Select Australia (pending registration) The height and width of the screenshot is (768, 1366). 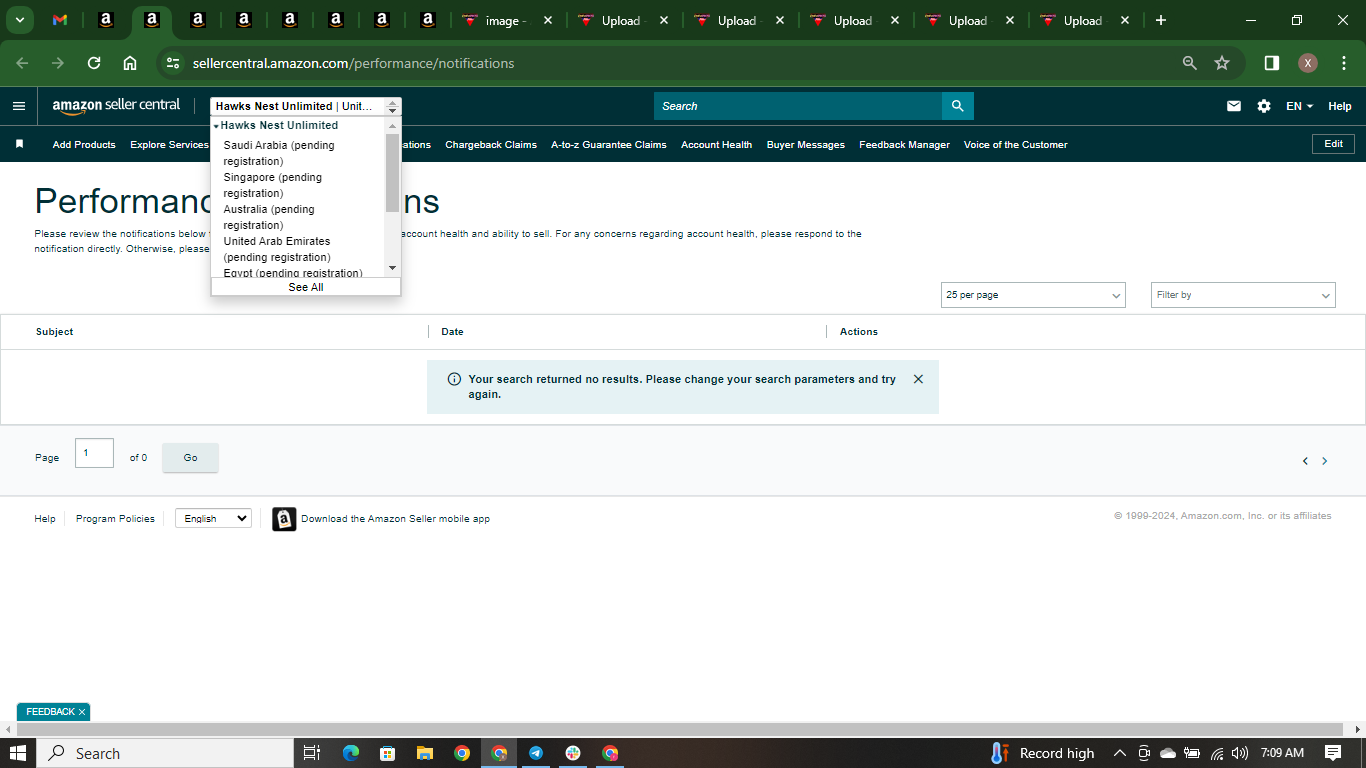[269, 217]
